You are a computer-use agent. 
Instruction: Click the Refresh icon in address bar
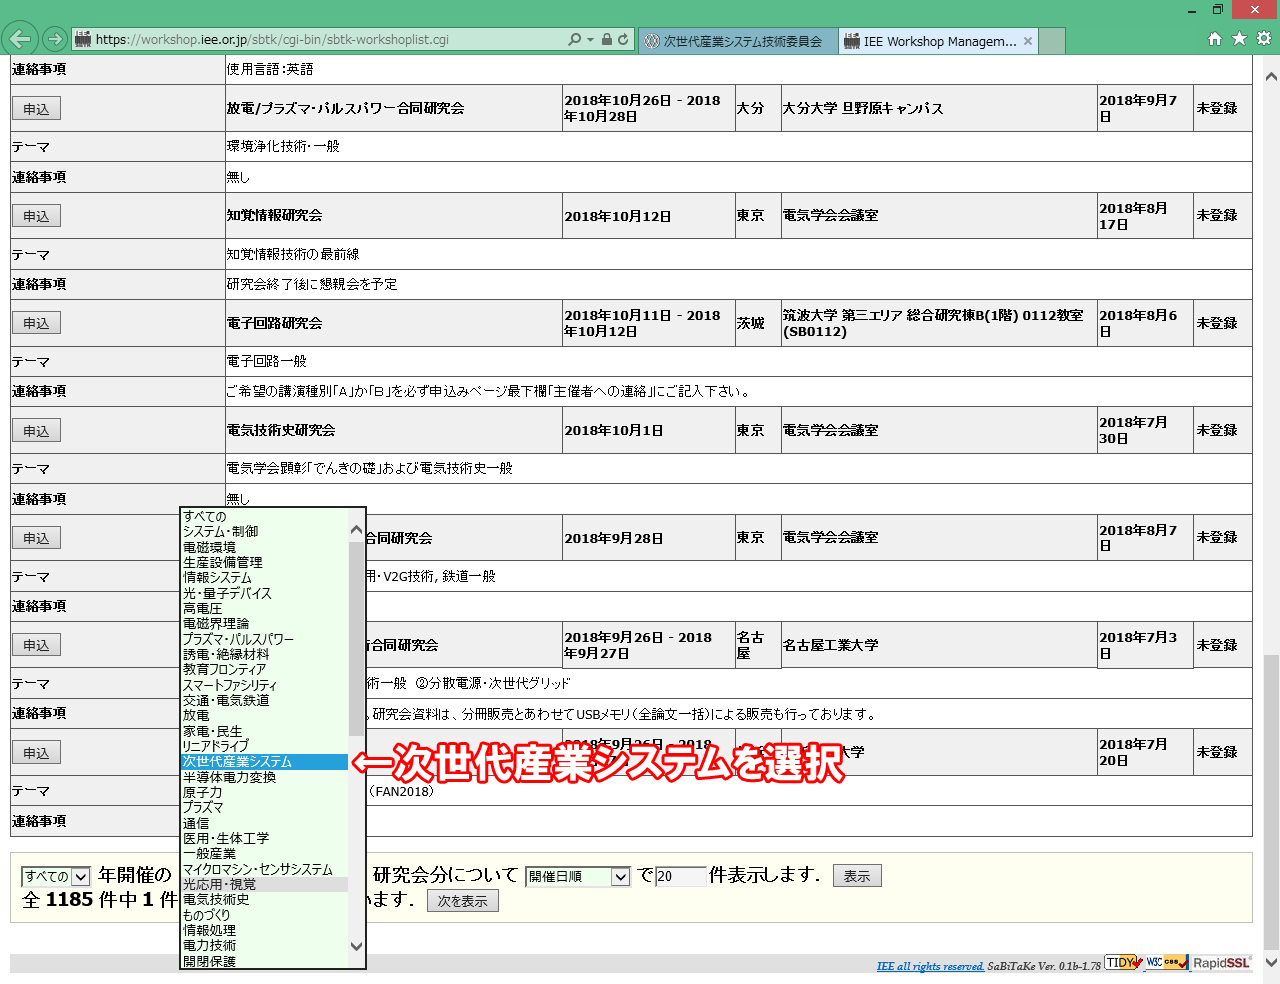[x=623, y=39]
